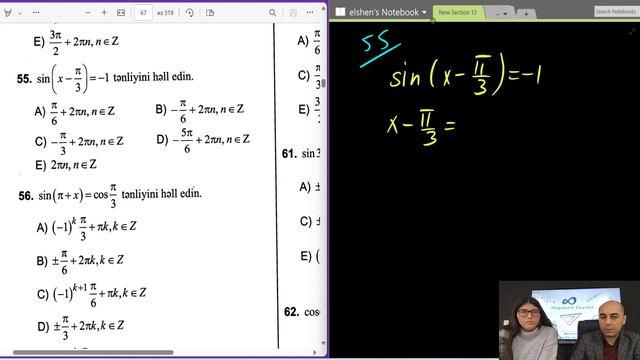This screenshot has height=360, width=640.
Task: Click the question number 55 label
Action: point(24,79)
